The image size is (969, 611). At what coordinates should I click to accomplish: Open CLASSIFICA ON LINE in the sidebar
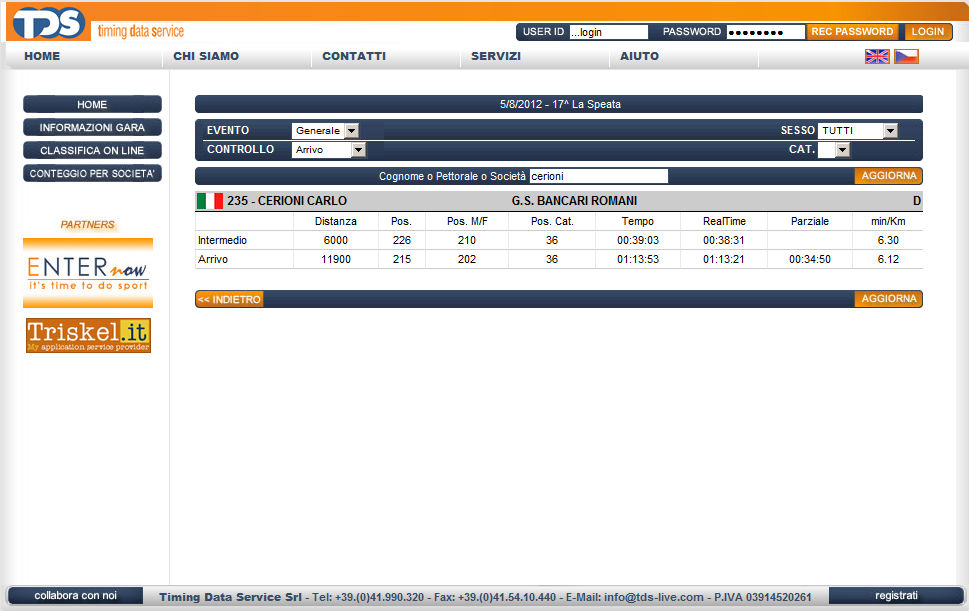[92, 150]
